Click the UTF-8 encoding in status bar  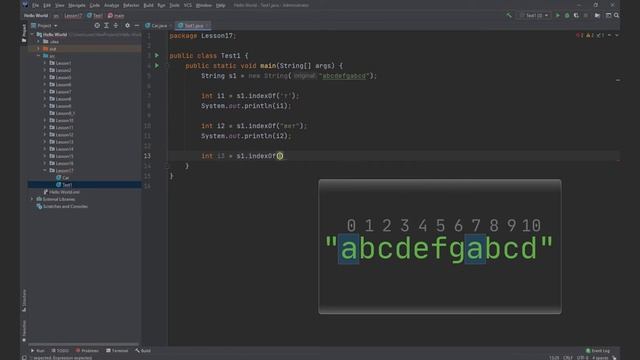(582, 358)
